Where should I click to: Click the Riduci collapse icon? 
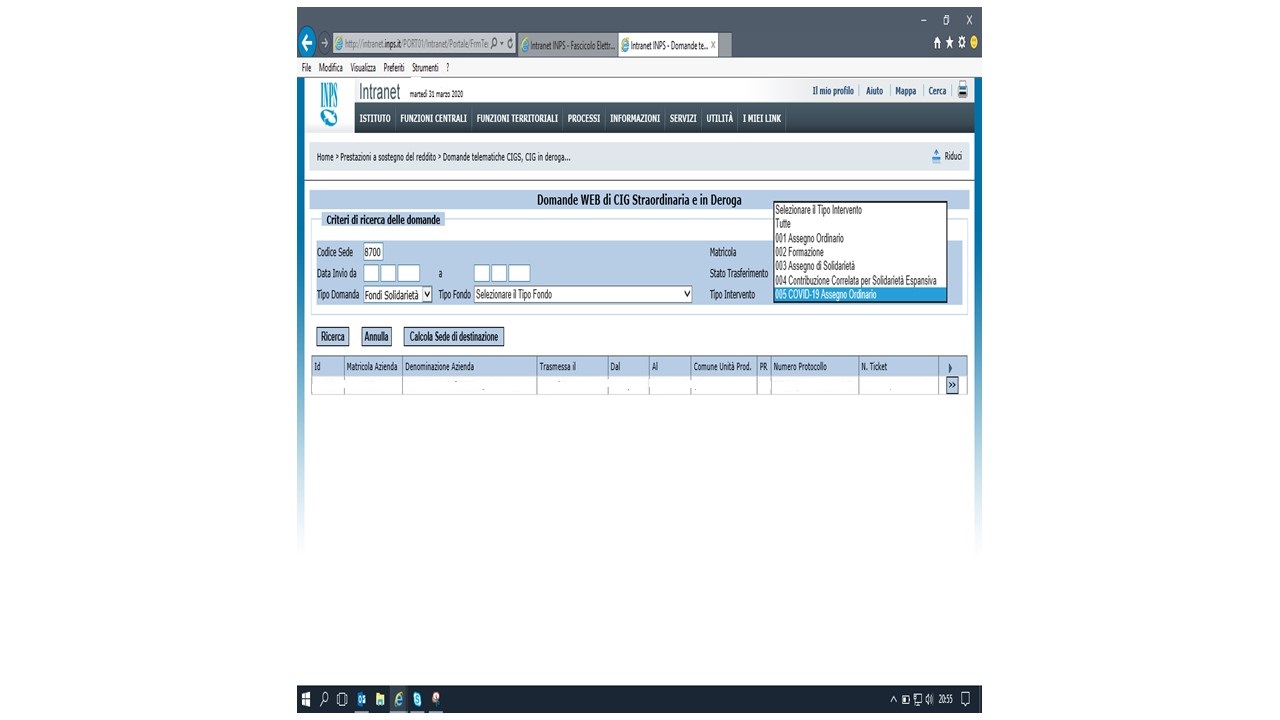click(x=937, y=156)
